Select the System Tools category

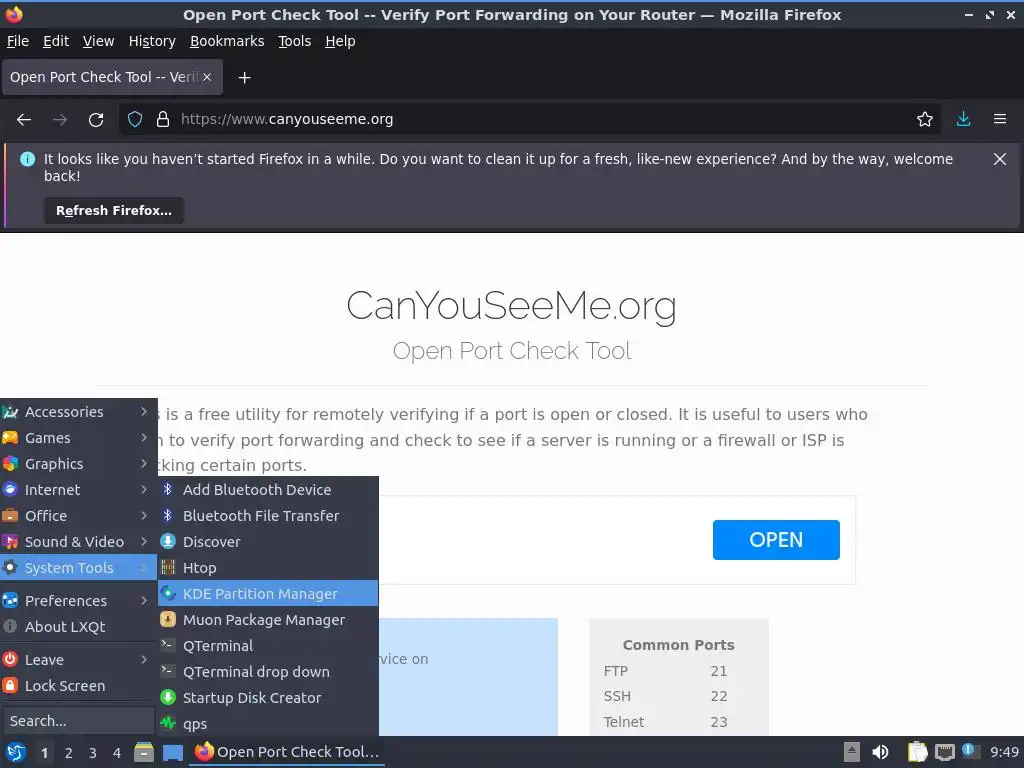tap(78, 568)
